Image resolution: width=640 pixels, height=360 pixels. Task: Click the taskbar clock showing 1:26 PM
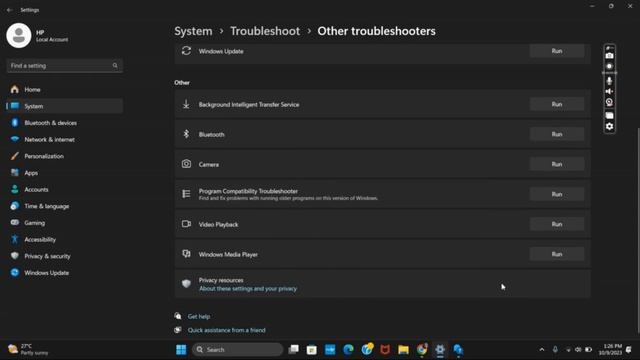pyautogui.click(x=610, y=349)
